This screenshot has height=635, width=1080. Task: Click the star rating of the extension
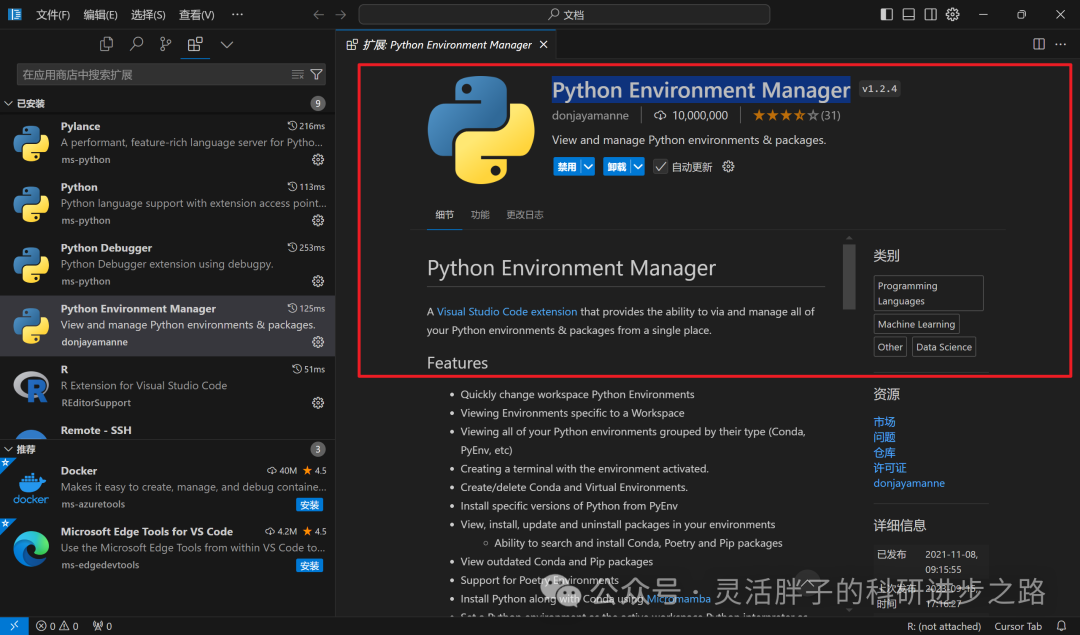796,116
